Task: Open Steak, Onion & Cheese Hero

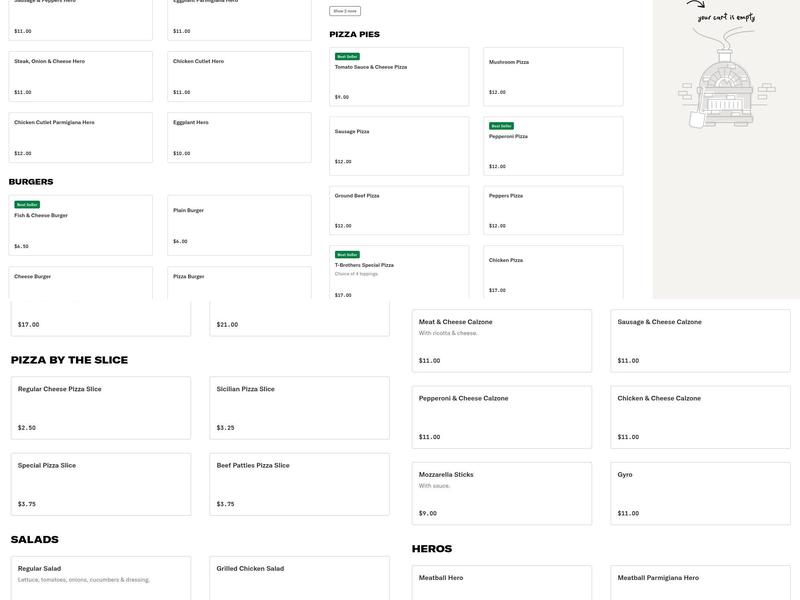Action: (80, 76)
